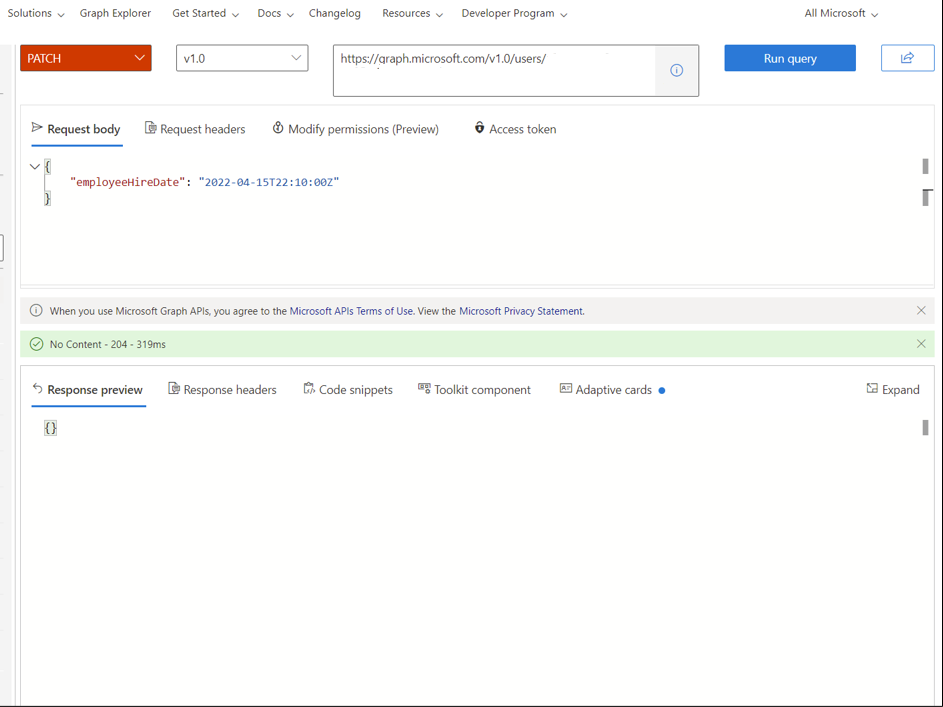Click the employeeHireDate key in the body
Screen dimensions: 943x707
[x=127, y=182]
